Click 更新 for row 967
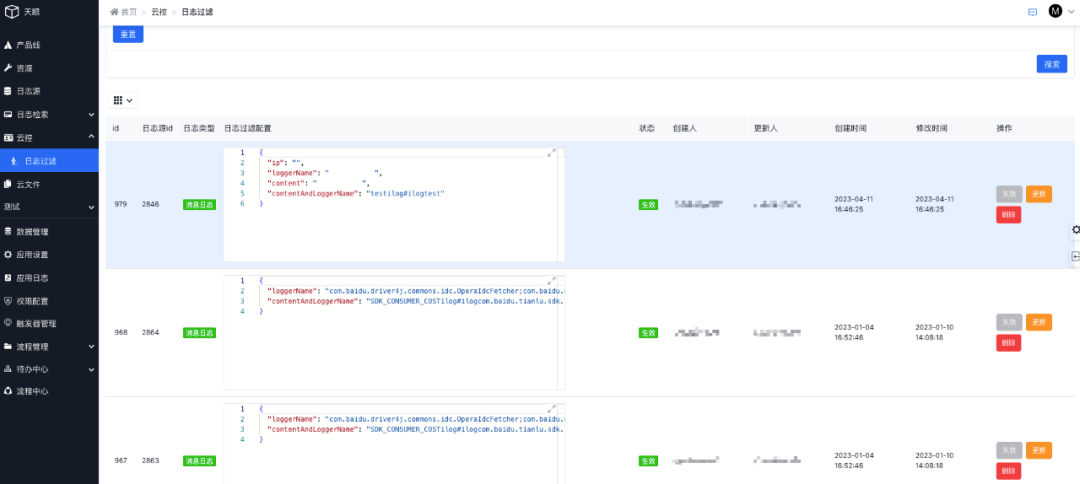 1039,450
